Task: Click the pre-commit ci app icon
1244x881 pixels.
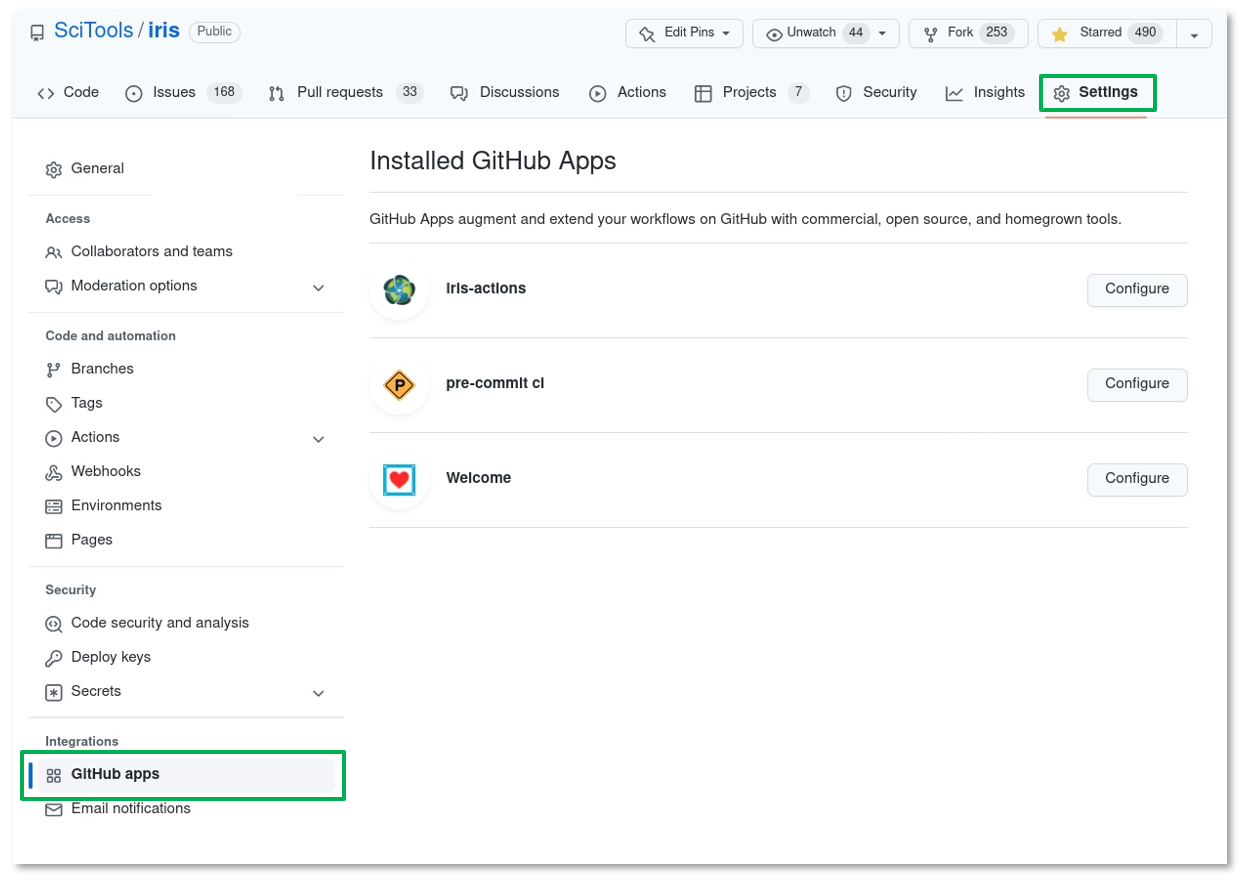Action: coord(399,385)
